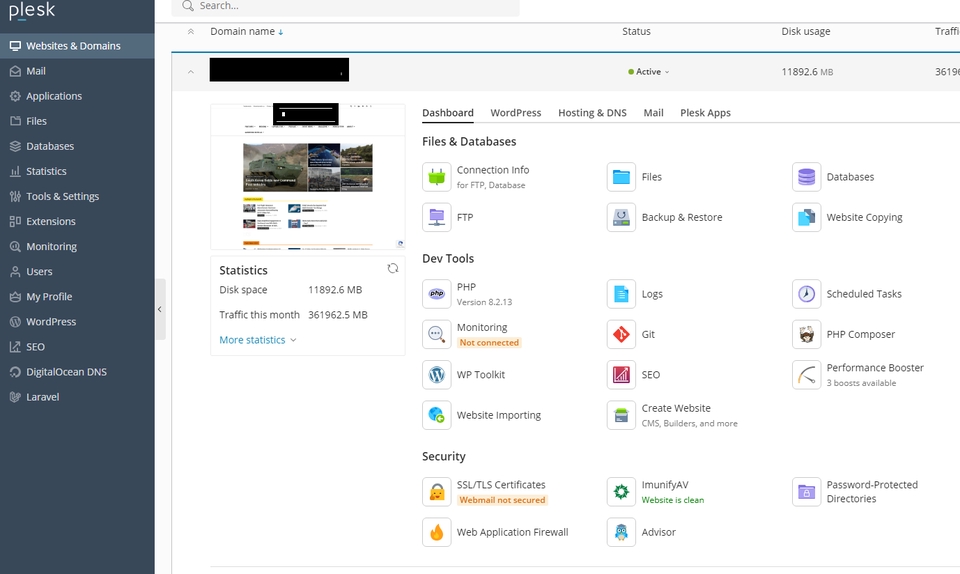
Task: Switch to the Hosting & DNS tab
Action: click(592, 113)
